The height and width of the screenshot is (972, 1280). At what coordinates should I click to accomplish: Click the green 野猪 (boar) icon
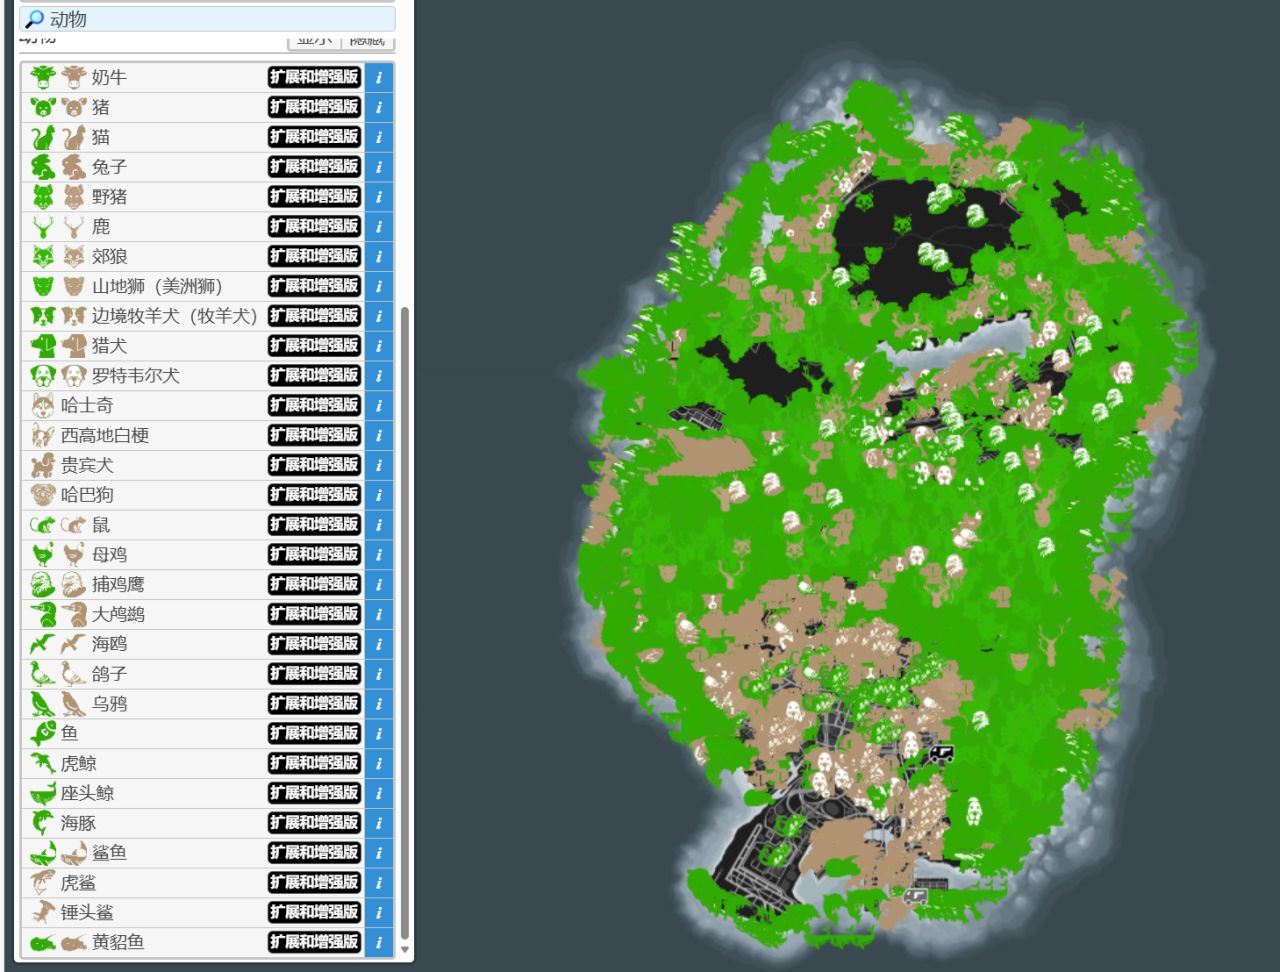[42, 197]
